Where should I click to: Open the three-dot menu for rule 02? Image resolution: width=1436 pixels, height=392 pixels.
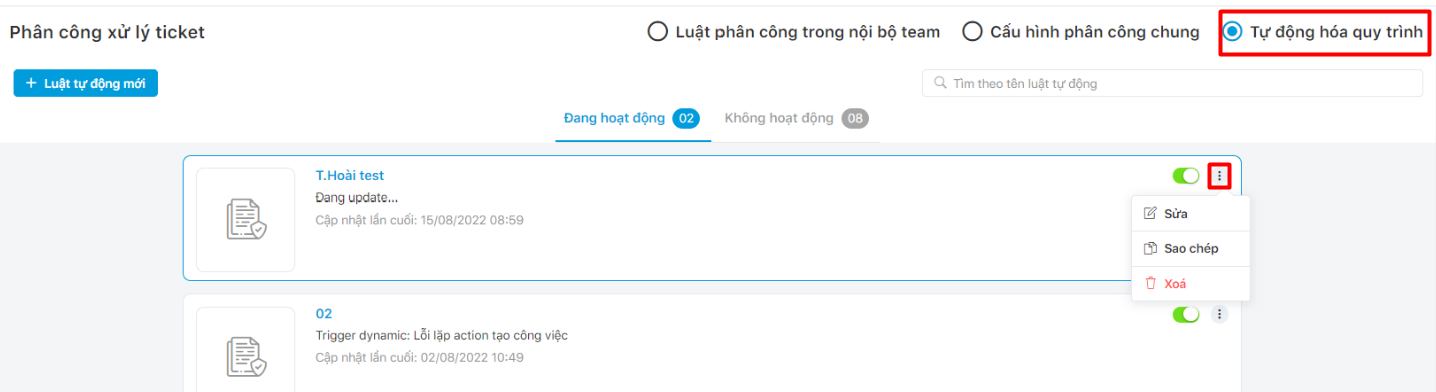(x=1219, y=314)
